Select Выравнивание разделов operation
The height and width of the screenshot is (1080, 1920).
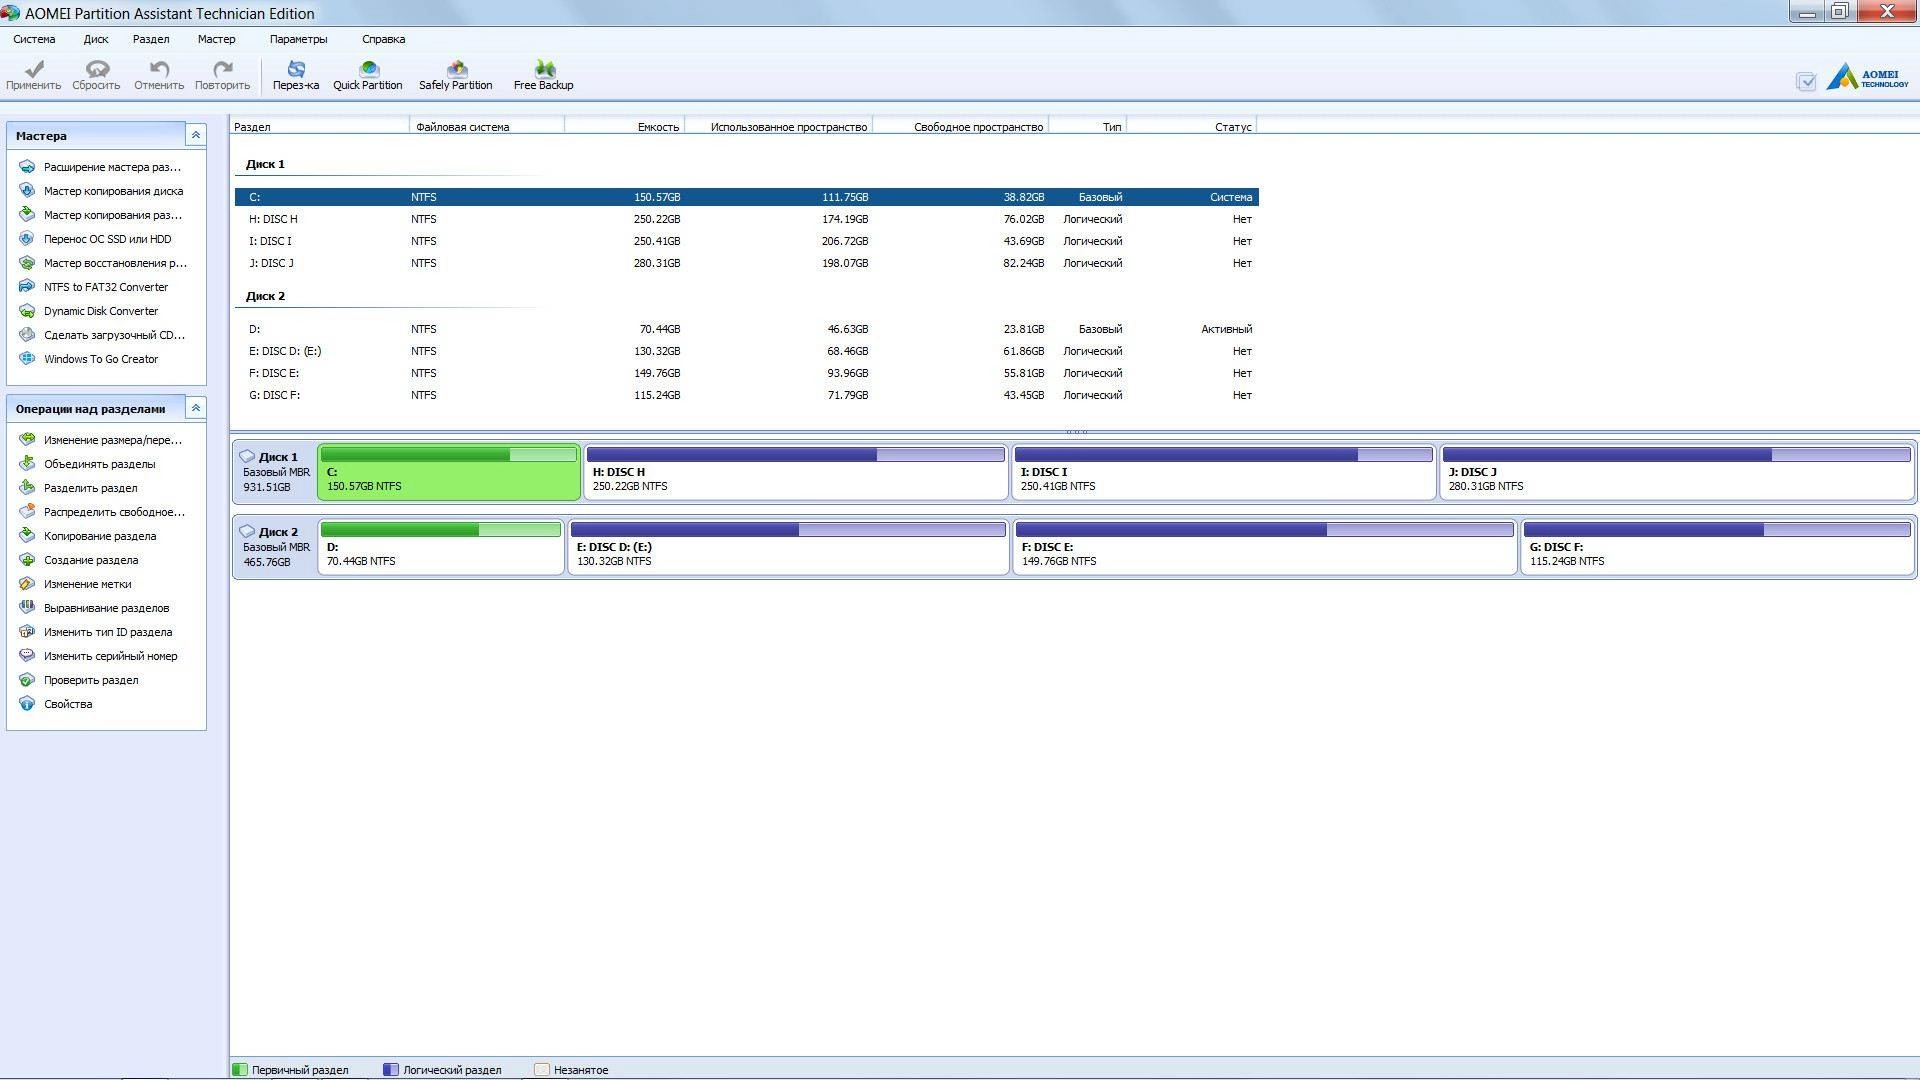[x=94, y=608]
